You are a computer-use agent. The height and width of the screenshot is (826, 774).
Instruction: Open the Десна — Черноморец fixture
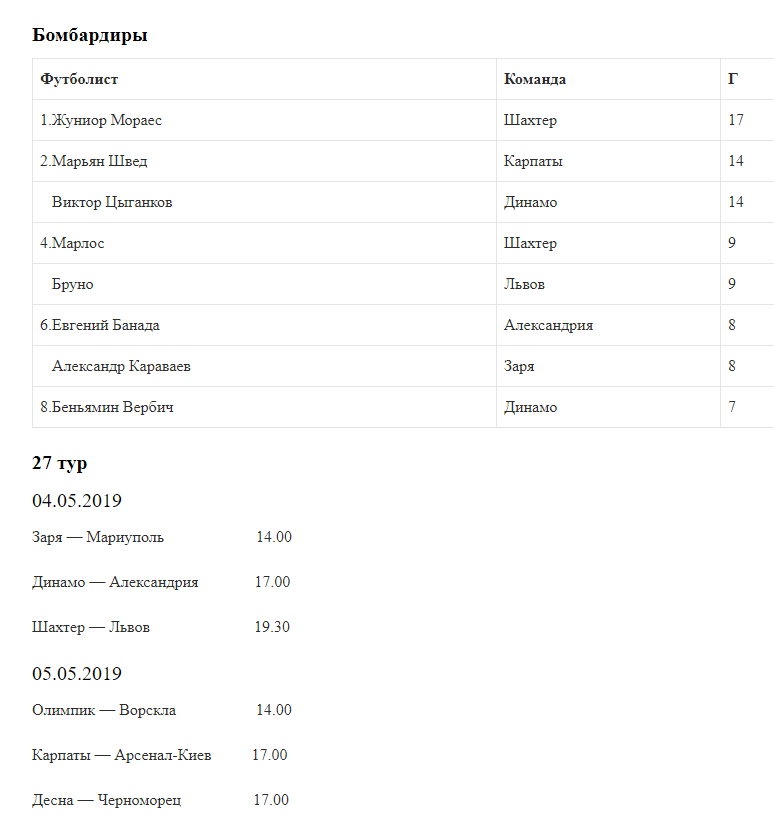tap(107, 800)
